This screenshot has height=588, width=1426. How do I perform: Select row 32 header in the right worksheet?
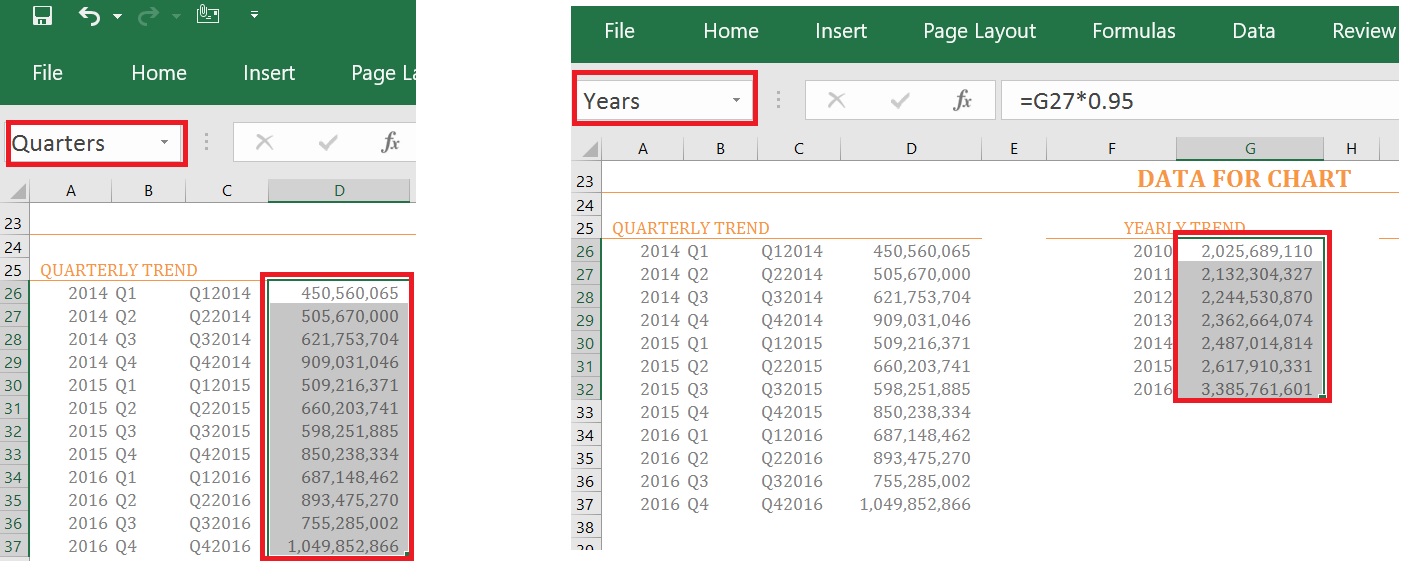[x=587, y=389]
